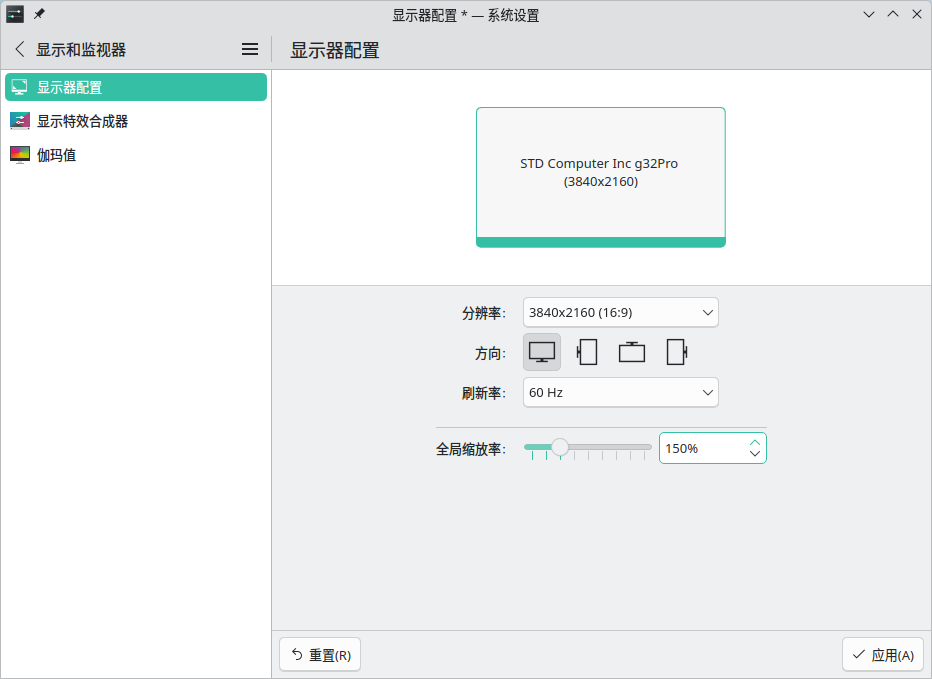
Task: Increase scale with spinbox up arrow
Action: click(755, 442)
